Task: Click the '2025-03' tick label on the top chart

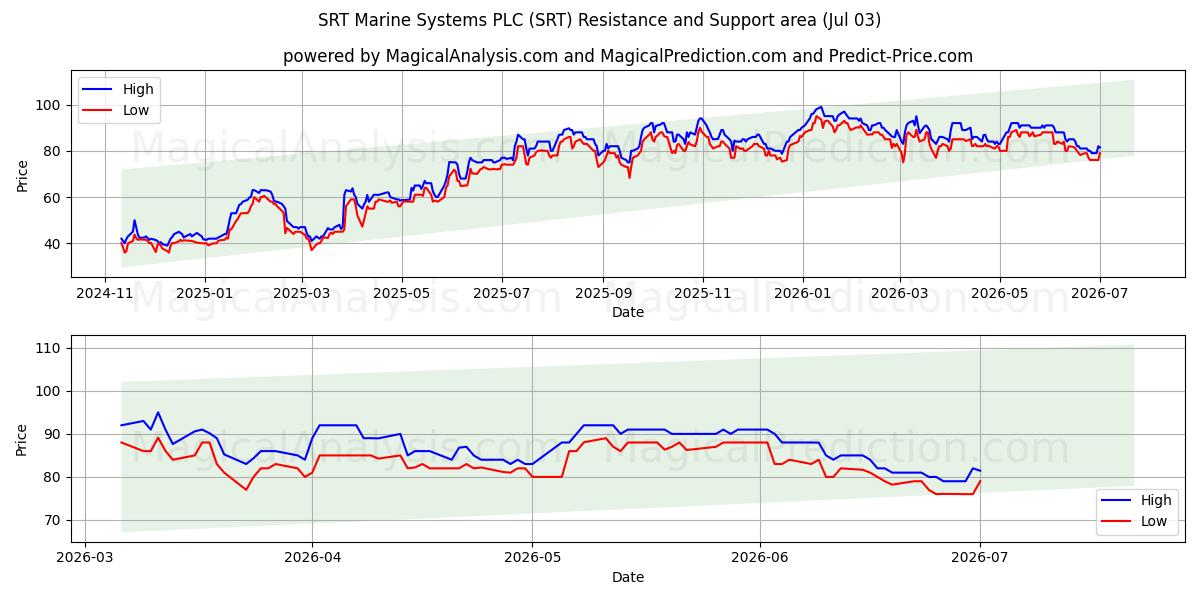Action: pos(302,294)
